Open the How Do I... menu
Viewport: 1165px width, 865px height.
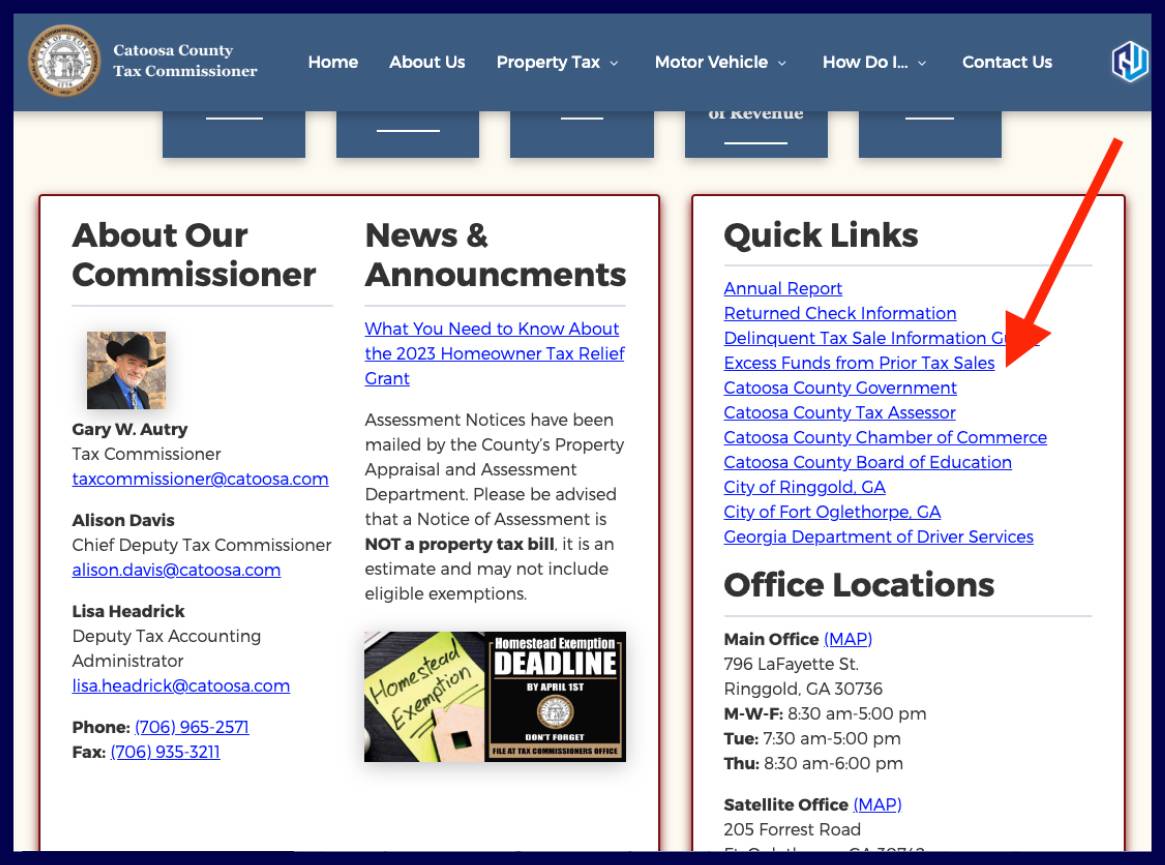pyautogui.click(x=874, y=62)
